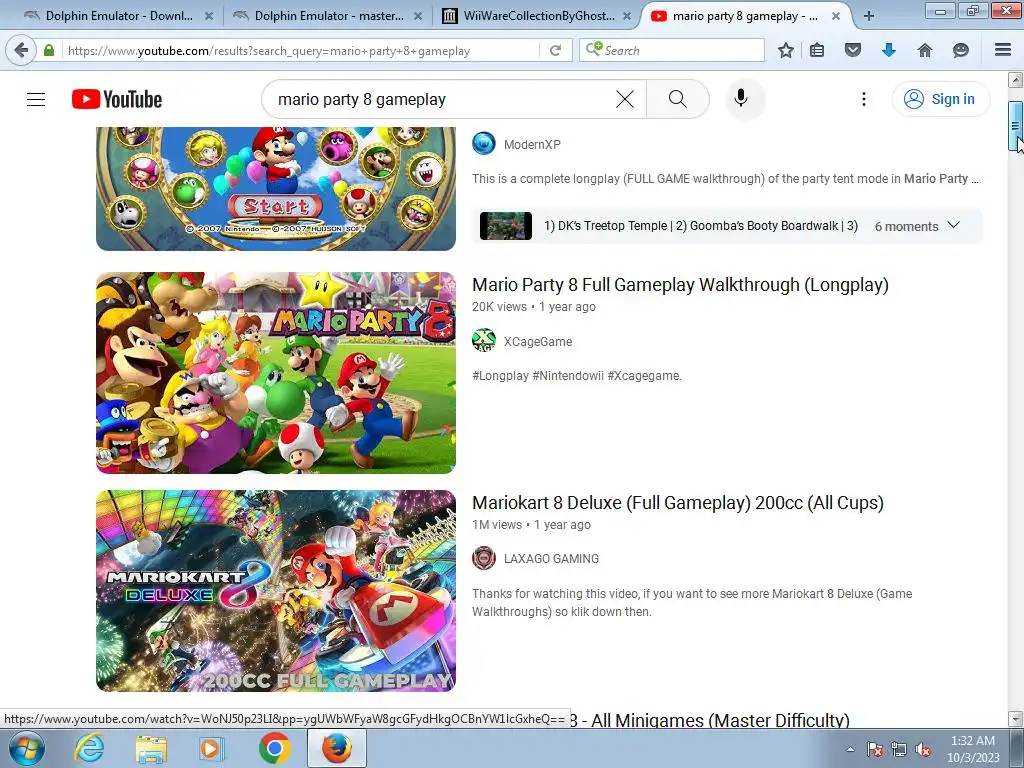This screenshot has width=1024, height=768.
Task: Expand the 6 moments chapter list
Action: 917,226
